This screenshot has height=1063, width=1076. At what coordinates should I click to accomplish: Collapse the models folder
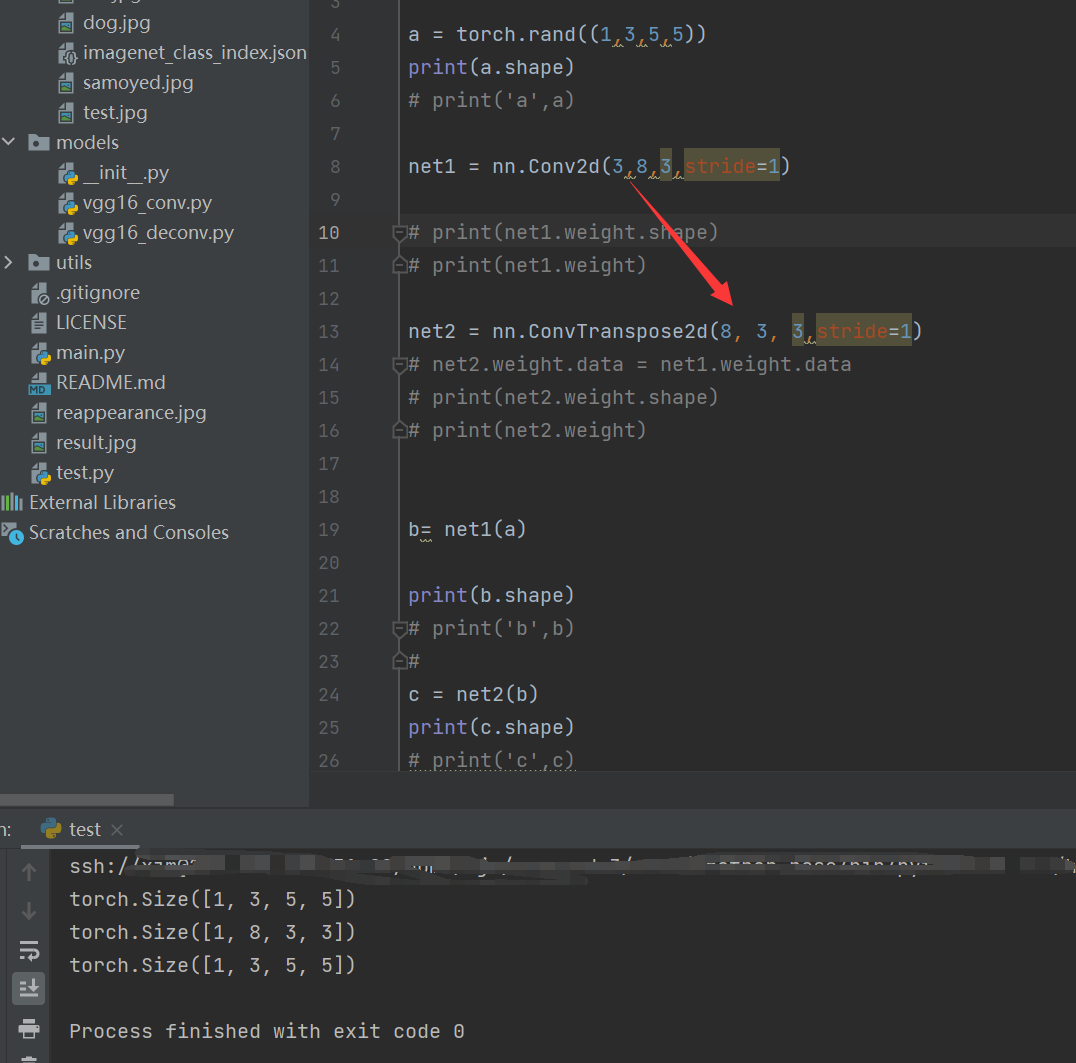[x=9, y=142]
